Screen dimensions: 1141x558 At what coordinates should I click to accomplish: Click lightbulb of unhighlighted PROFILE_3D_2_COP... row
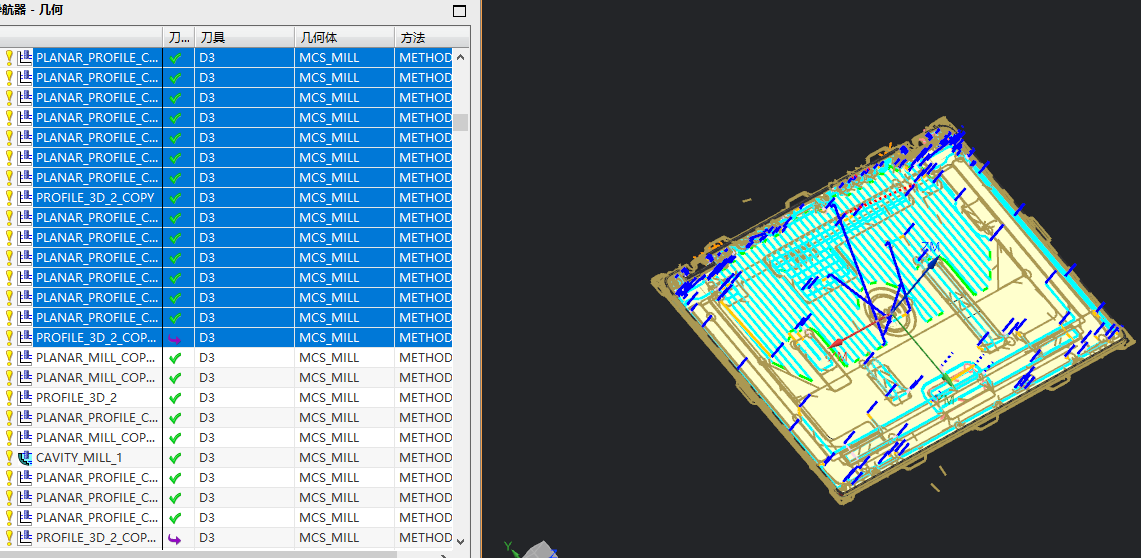coord(9,538)
